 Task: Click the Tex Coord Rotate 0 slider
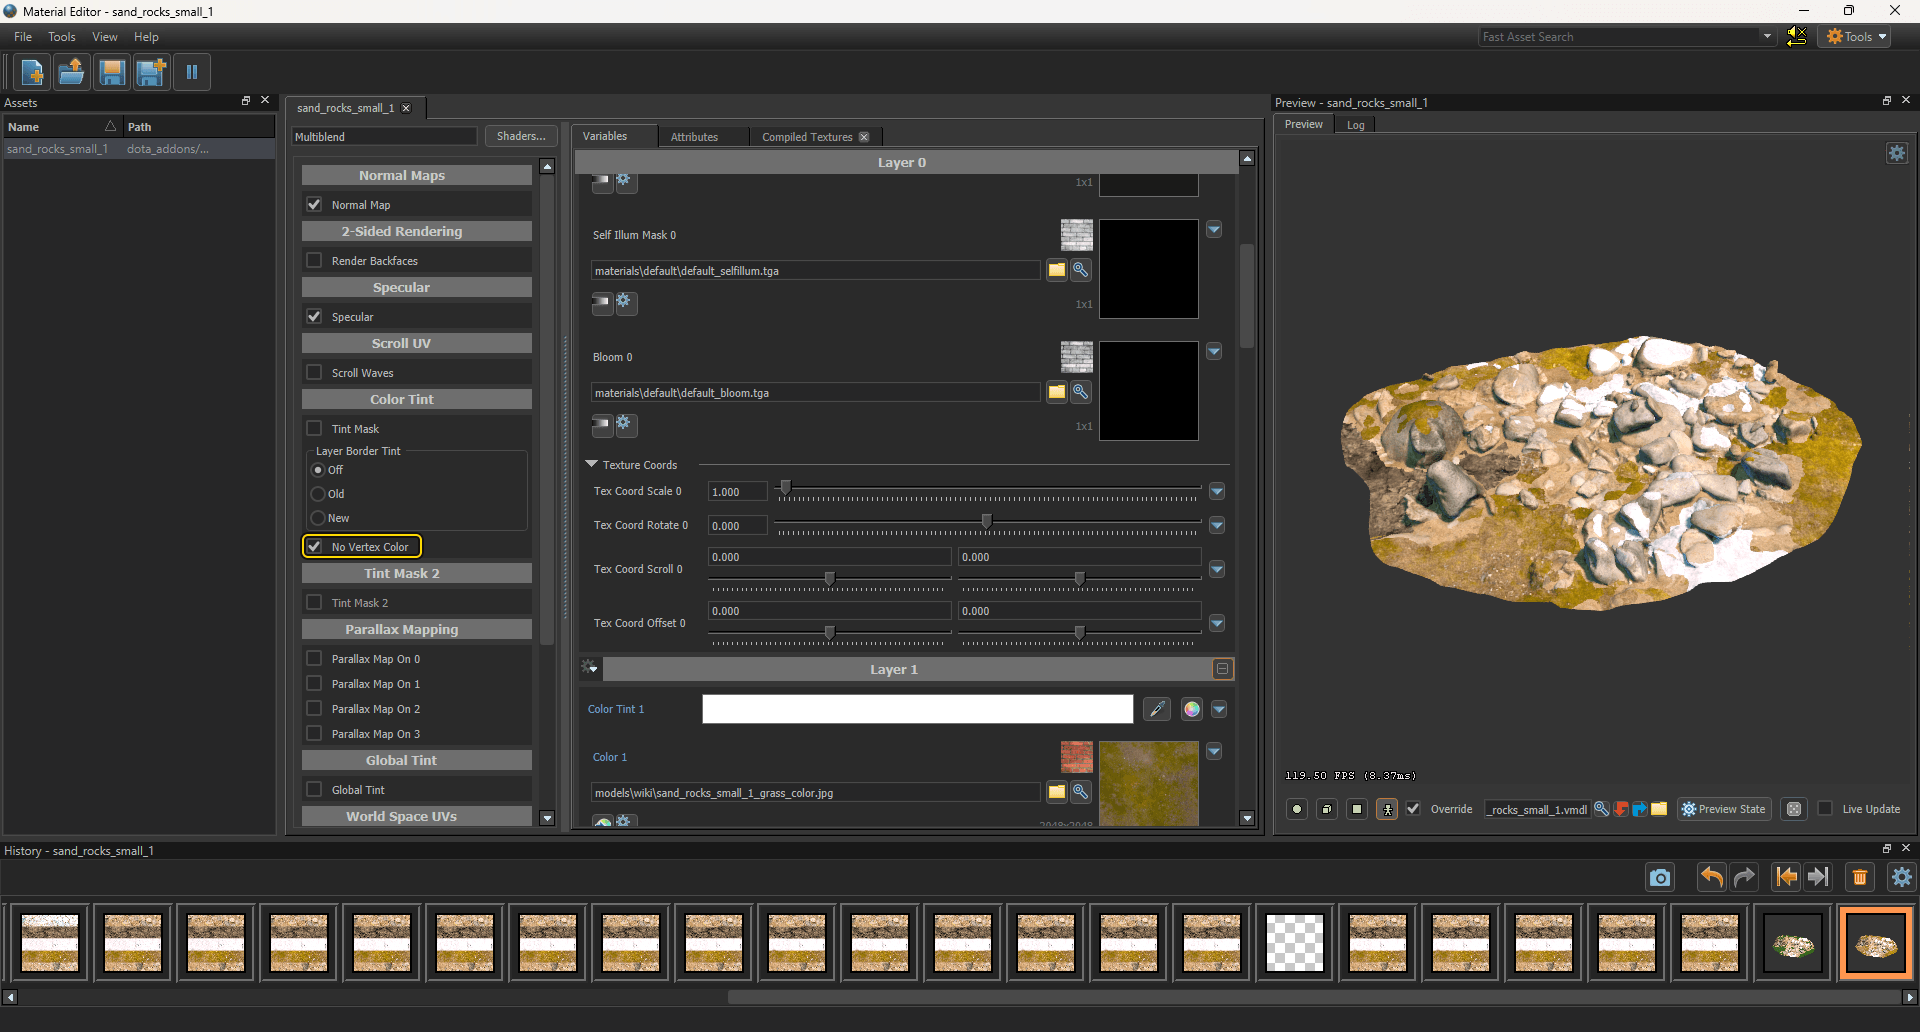click(x=988, y=525)
